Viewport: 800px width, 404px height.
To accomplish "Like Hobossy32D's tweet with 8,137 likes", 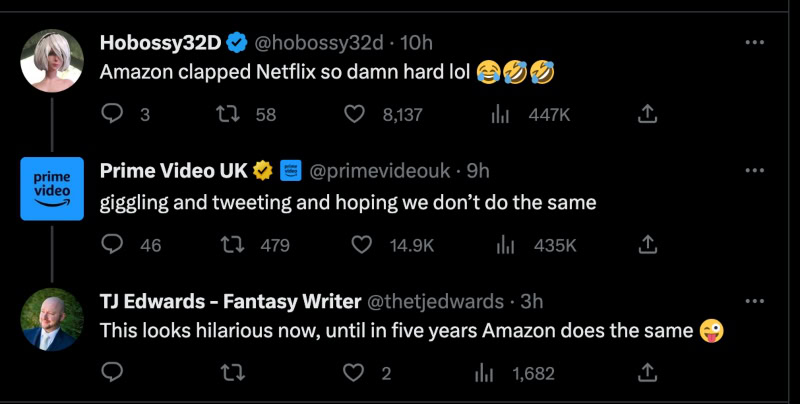I will tap(354, 114).
